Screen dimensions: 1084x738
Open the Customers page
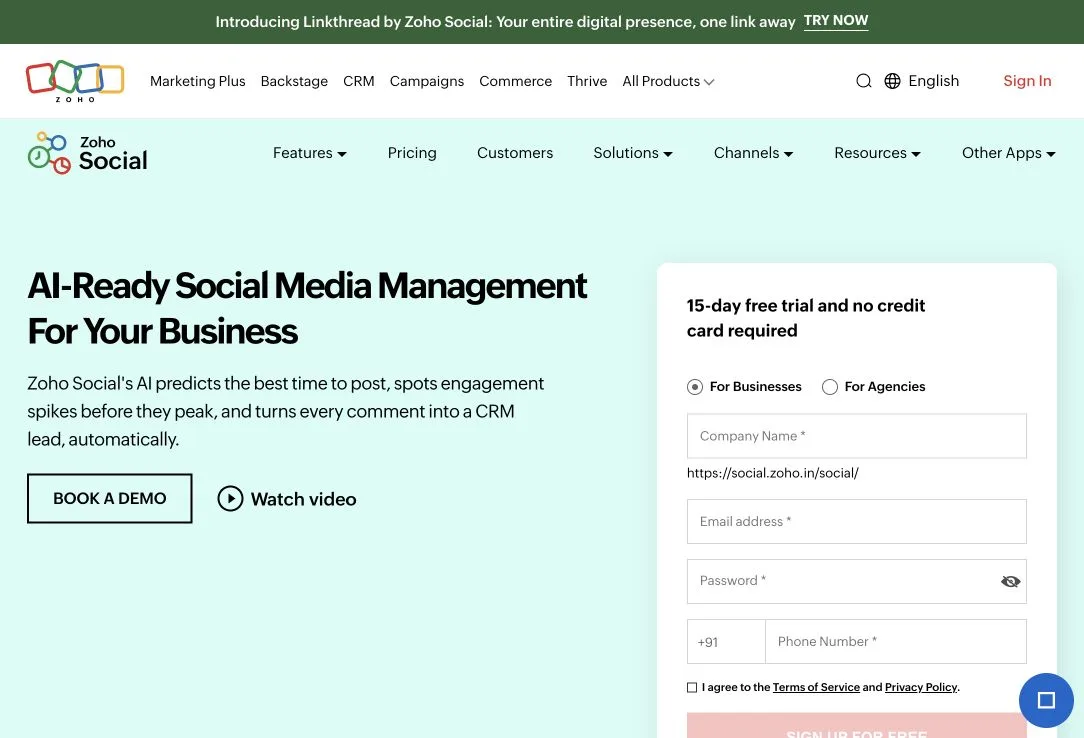[515, 153]
